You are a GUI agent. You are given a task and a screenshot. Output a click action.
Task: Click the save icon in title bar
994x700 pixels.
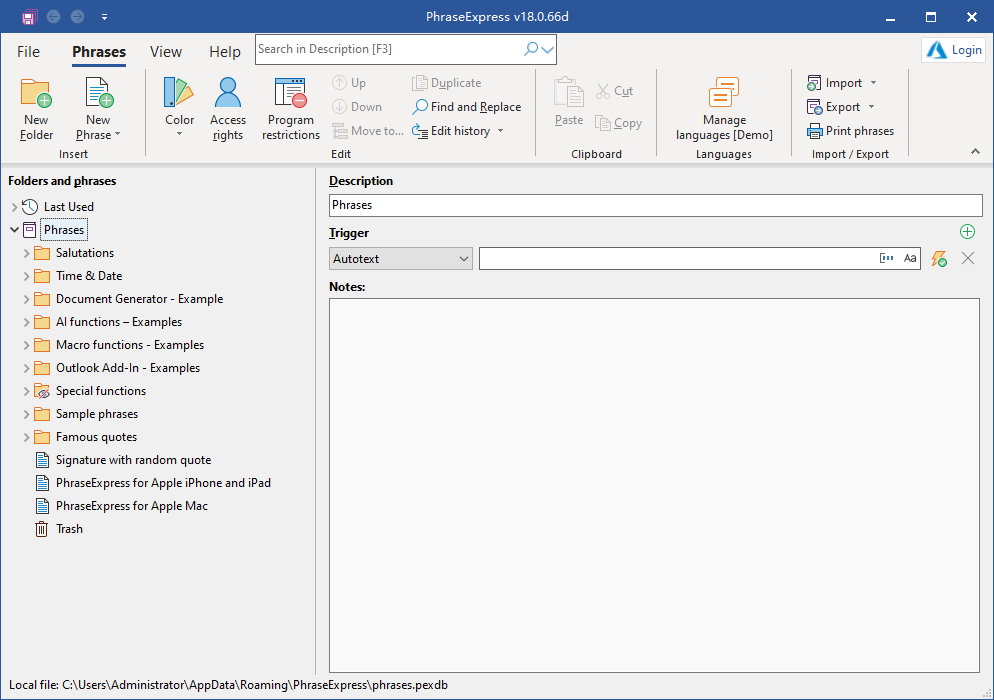pyautogui.click(x=29, y=17)
